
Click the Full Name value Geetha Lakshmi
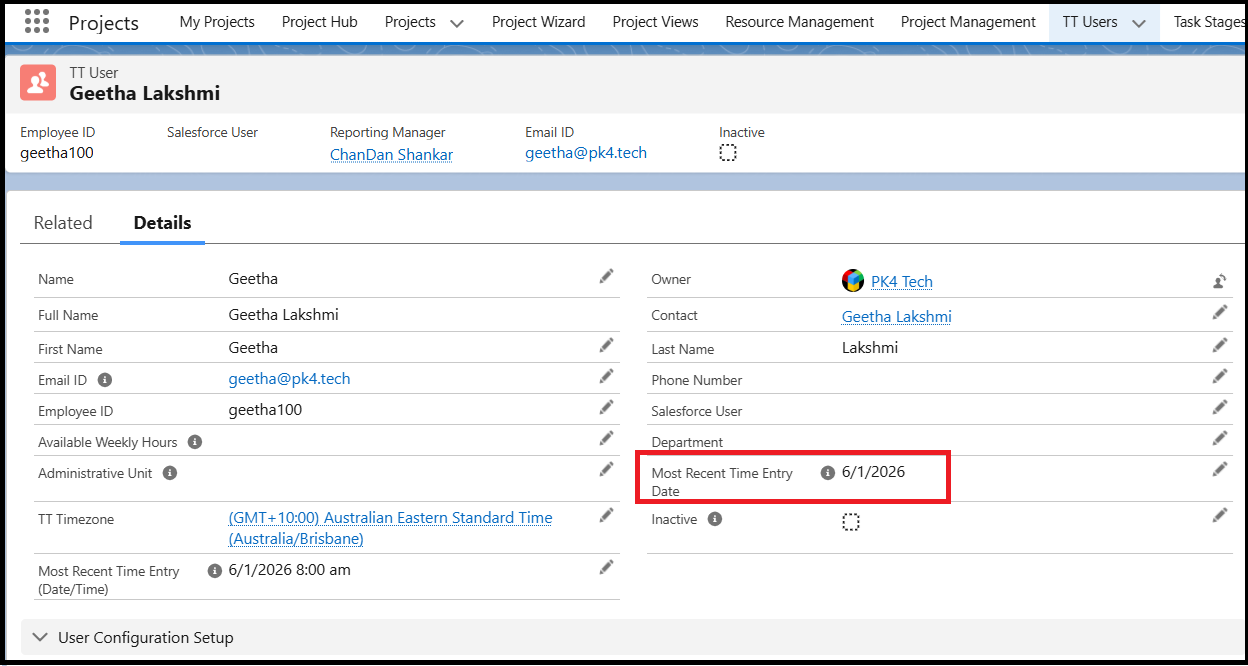[x=284, y=314]
